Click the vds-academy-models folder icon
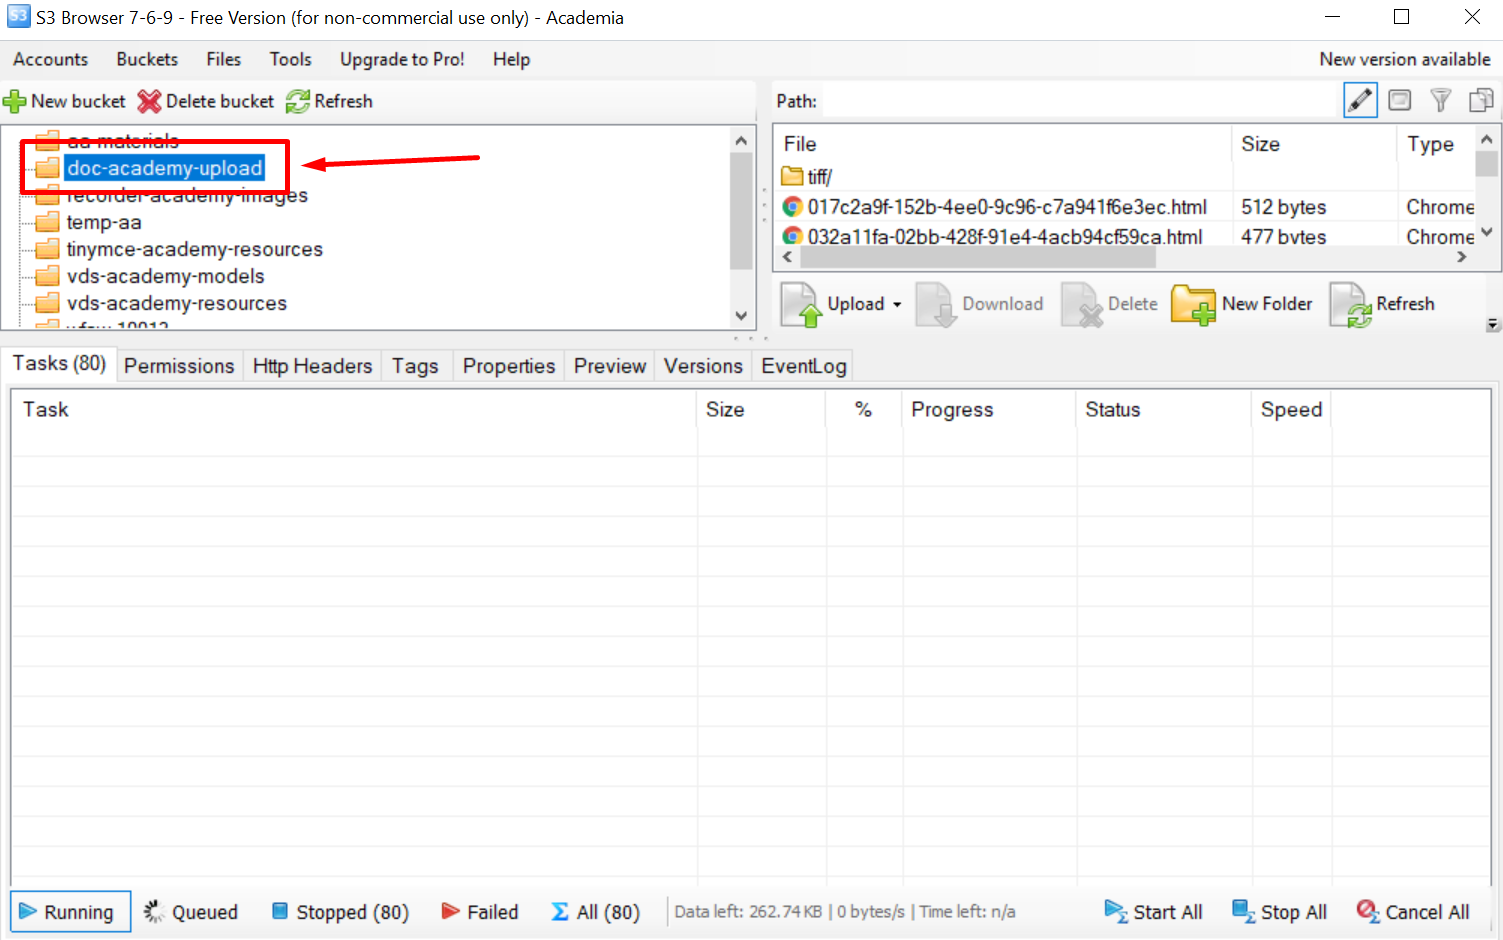This screenshot has width=1503, height=940. (x=47, y=276)
